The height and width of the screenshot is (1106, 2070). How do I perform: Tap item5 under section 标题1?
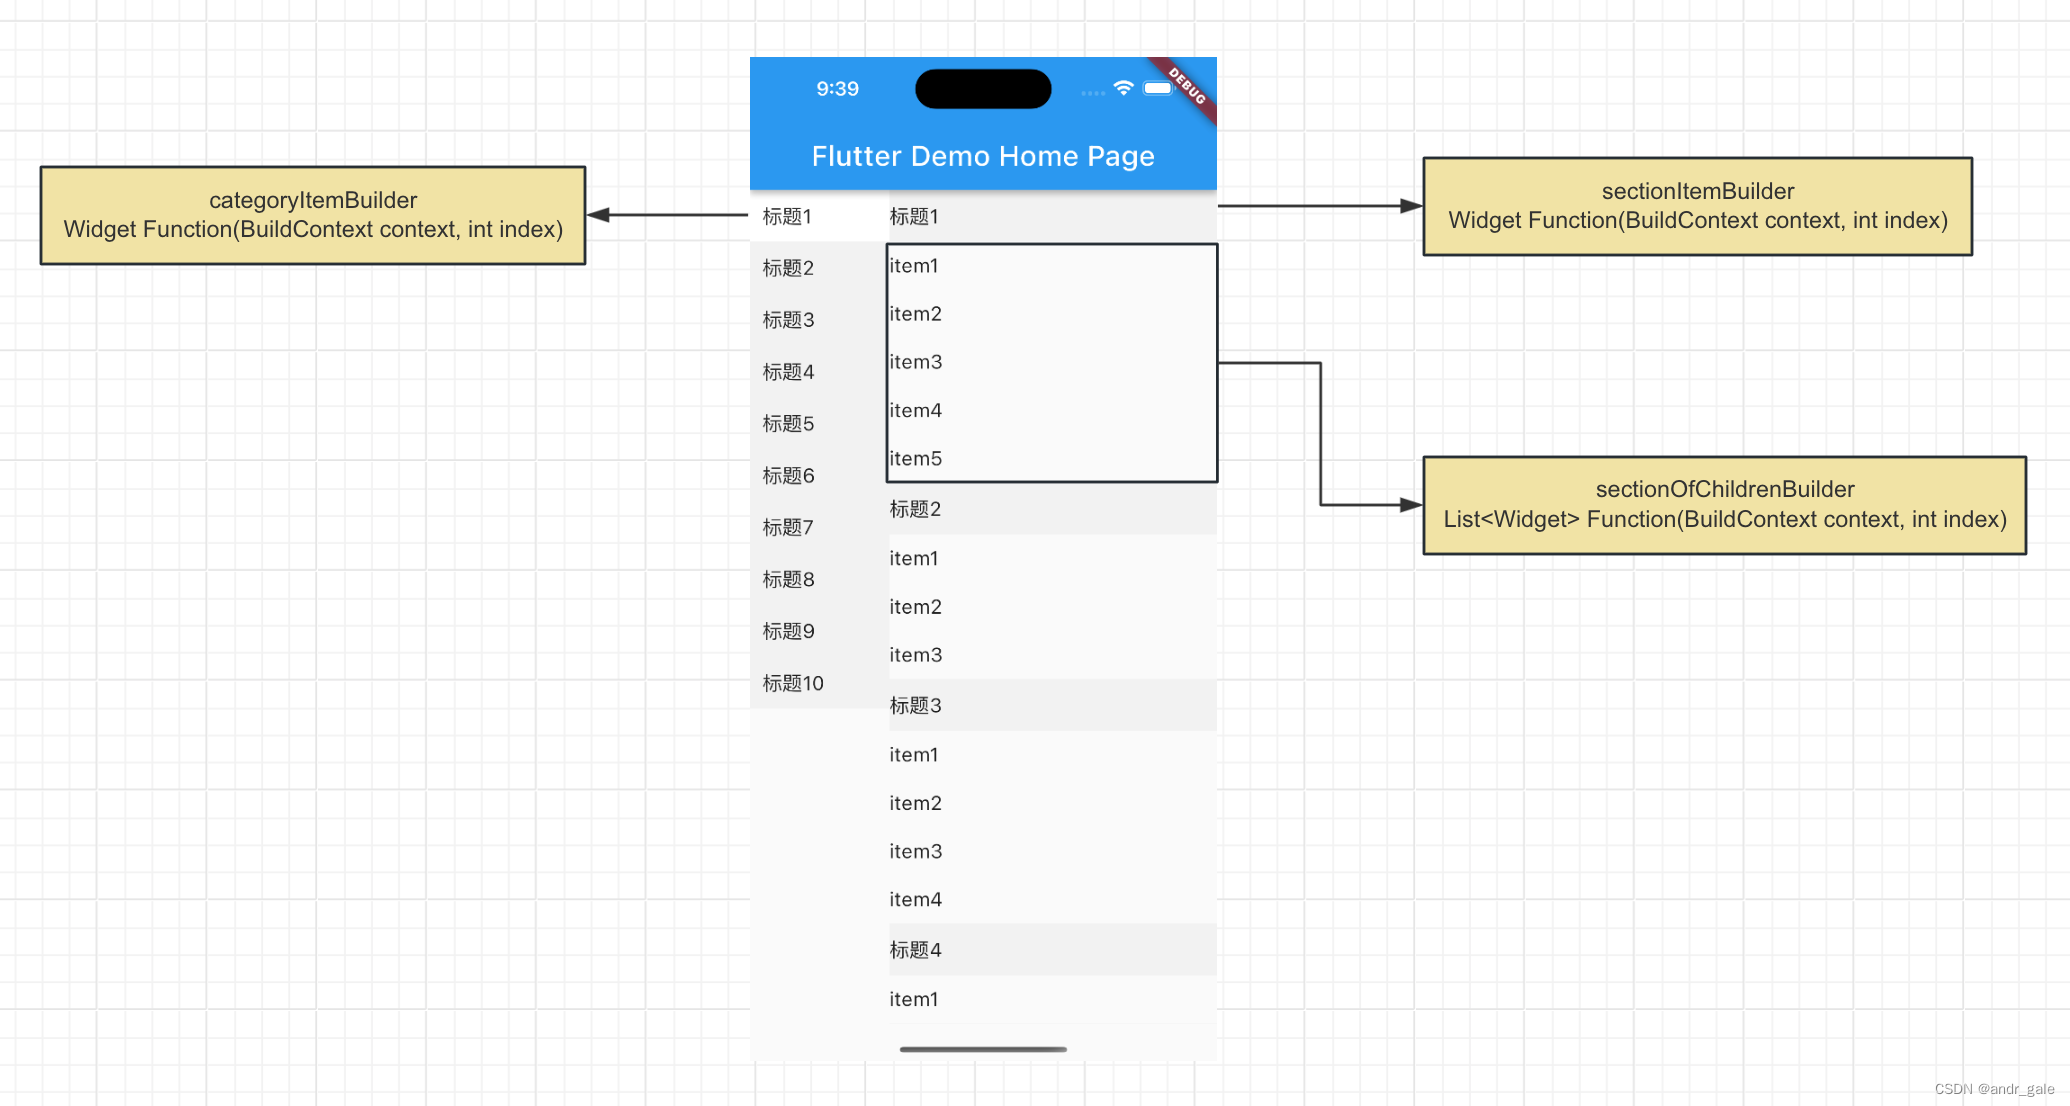[x=916, y=459]
